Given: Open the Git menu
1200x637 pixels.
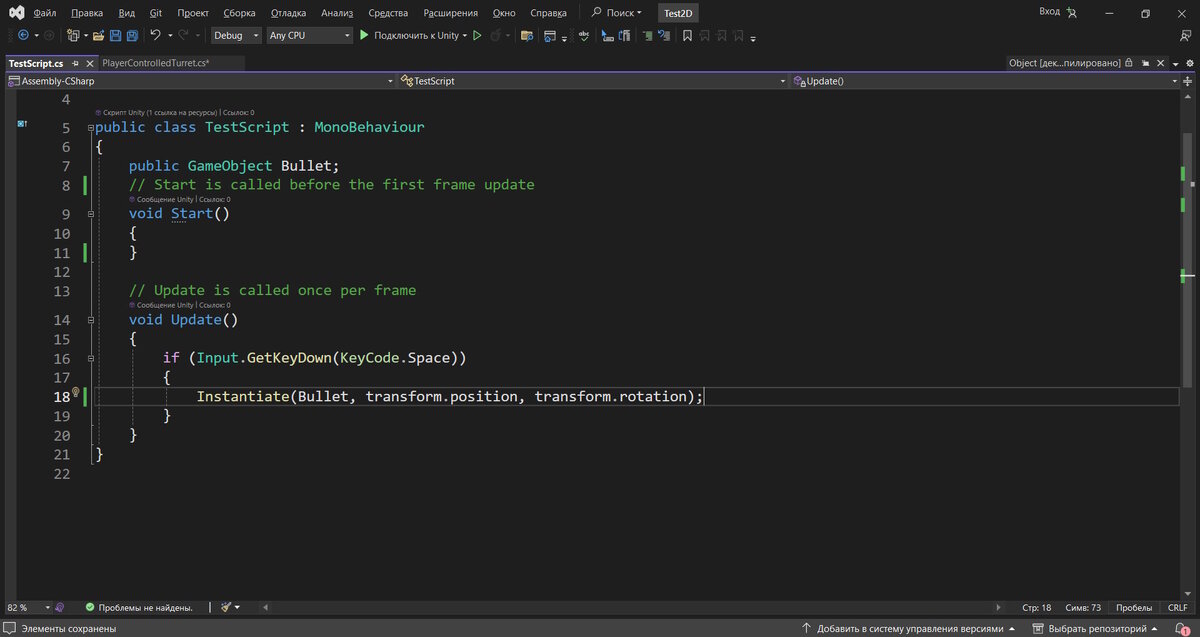Looking at the screenshot, I should click(156, 13).
